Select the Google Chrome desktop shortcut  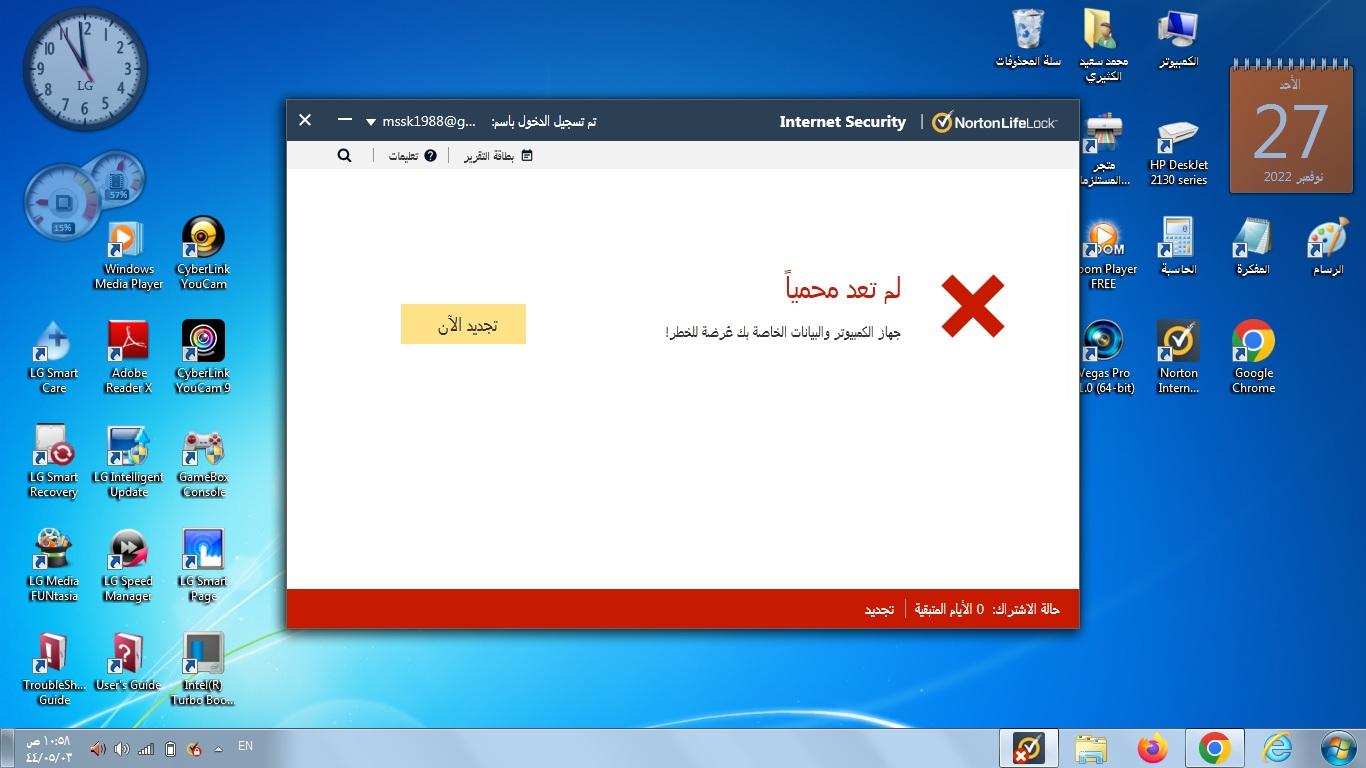coord(1253,357)
